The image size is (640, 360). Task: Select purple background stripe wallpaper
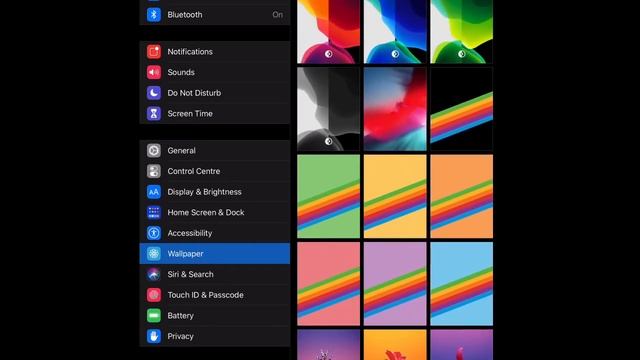[x=395, y=284]
